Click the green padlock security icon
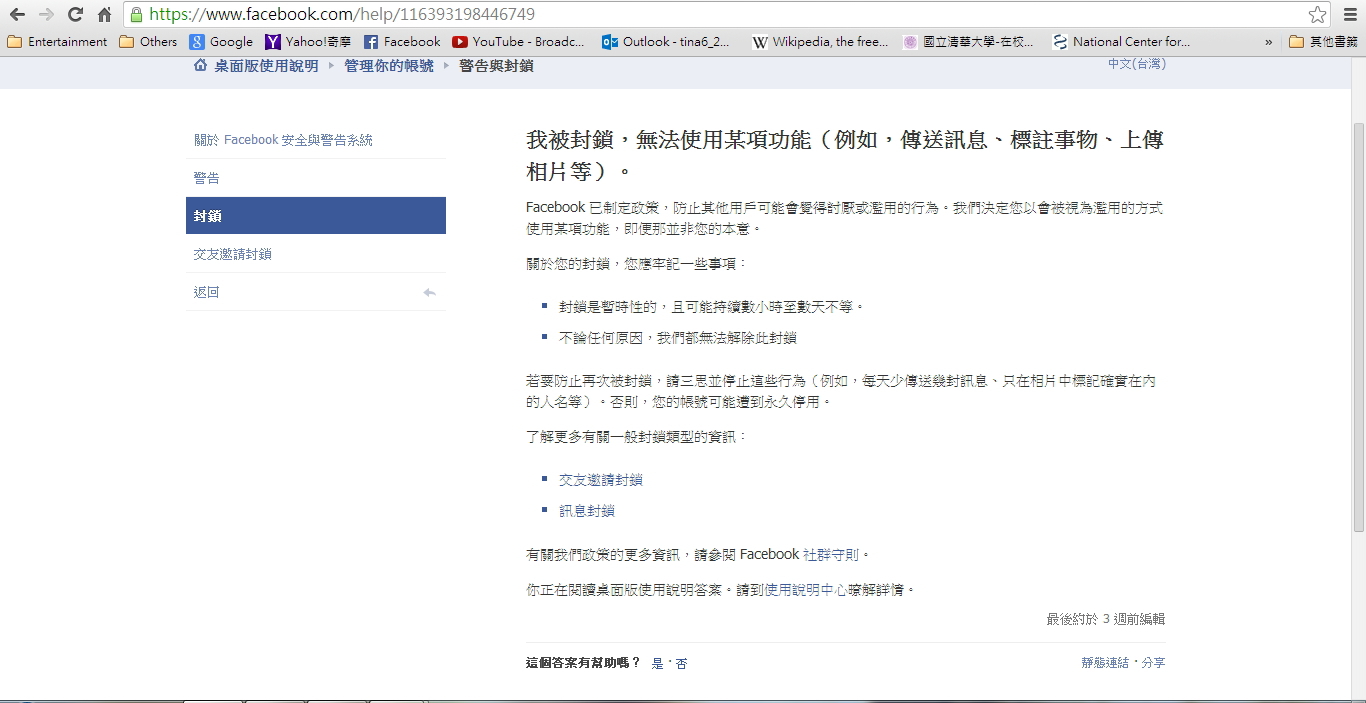The width and height of the screenshot is (1366, 703). click(137, 14)
